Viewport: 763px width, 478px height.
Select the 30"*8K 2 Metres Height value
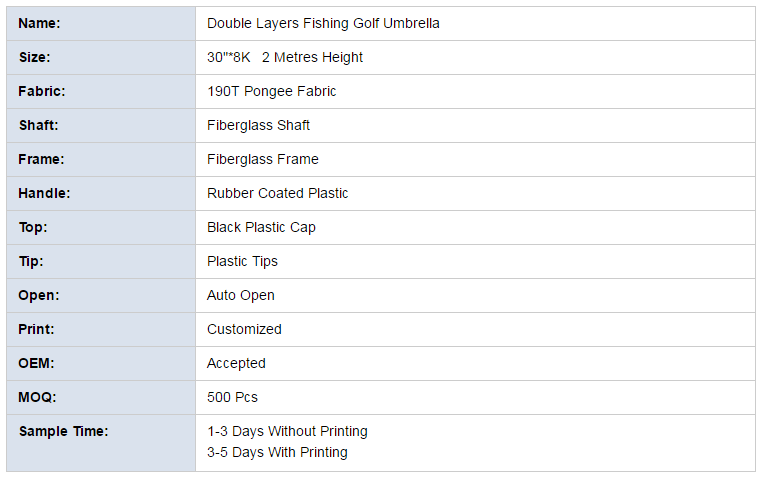(285, 57)
